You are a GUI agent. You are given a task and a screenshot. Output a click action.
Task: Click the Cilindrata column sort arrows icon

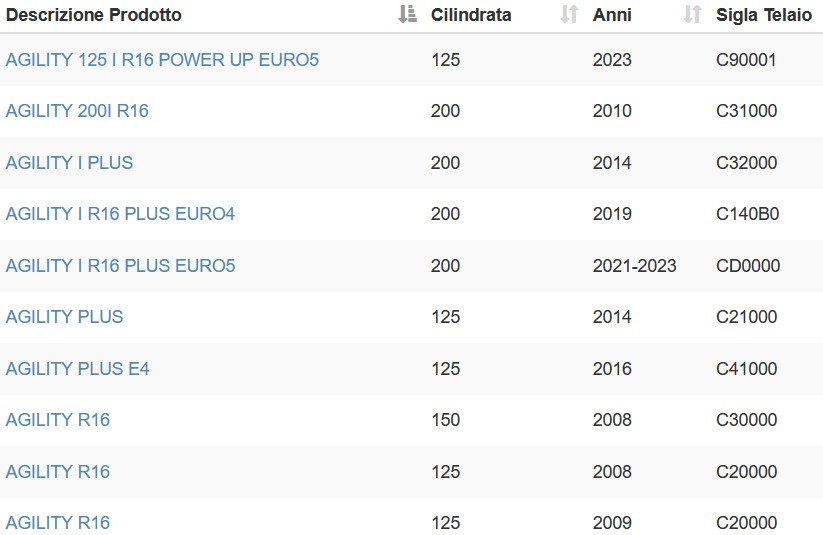point(569,14)
